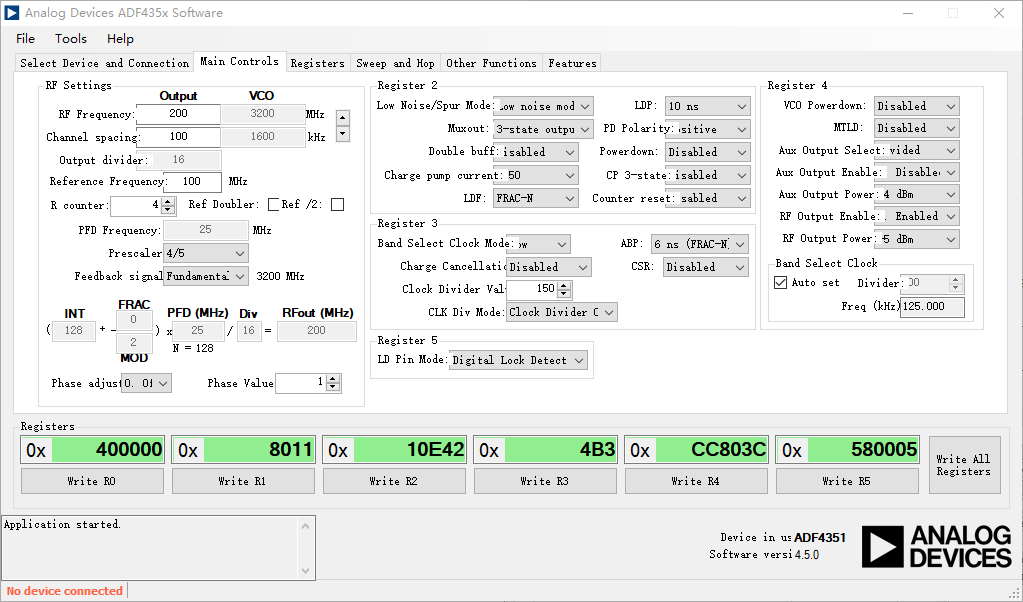The image size is (1023, 602).
Task: Open the Low Noise/Spur Mode dropdown
Action: [x=543, y=106]
